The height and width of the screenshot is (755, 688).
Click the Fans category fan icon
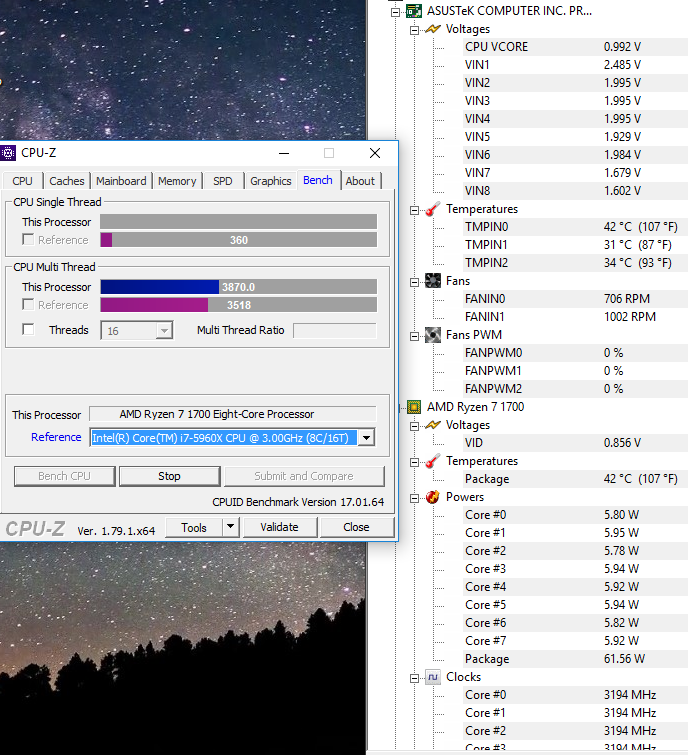coord(433,281)
